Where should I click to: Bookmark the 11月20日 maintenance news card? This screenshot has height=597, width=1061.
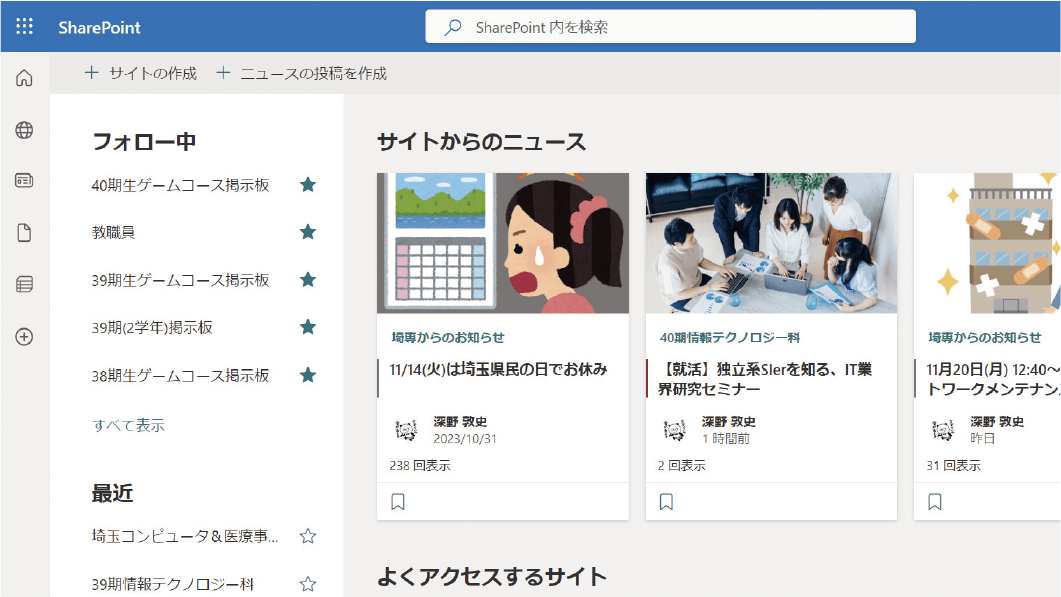(x=935, y=502)
